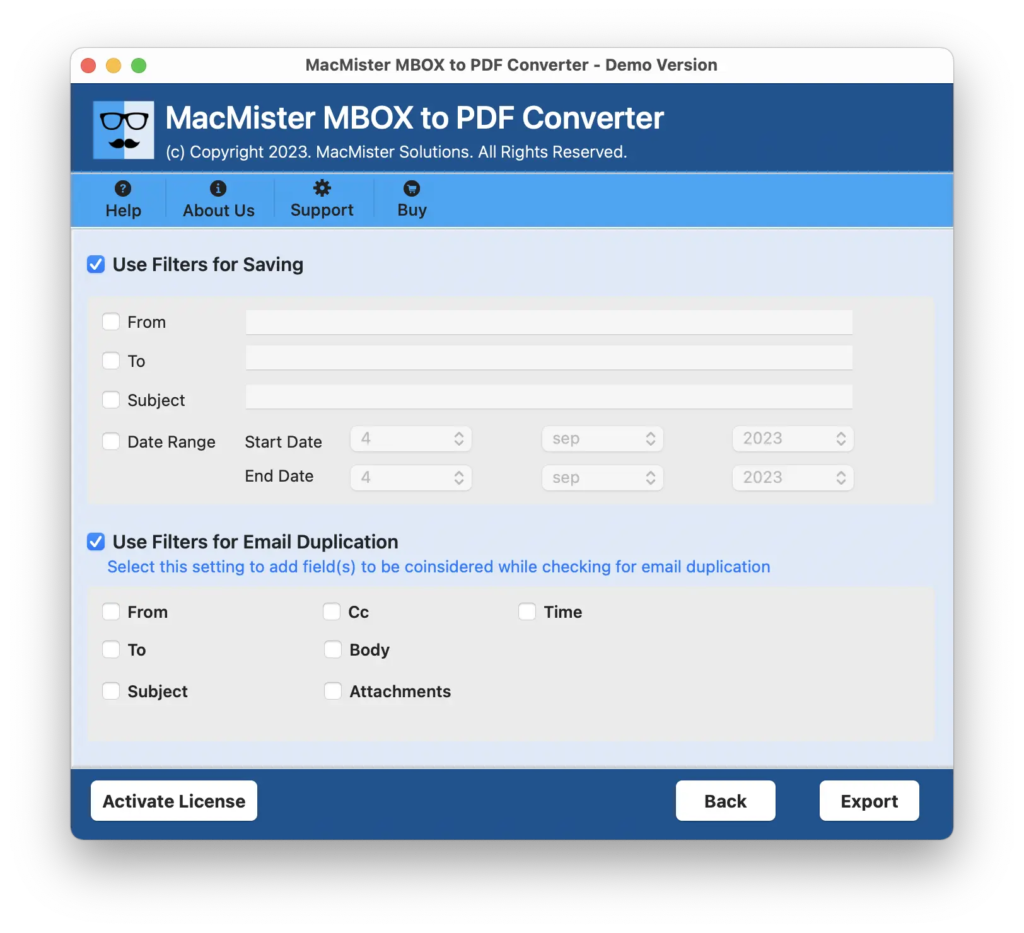Tick the Body duplication checkbox
Screen dimensions: 1024x933
(x=333, y=650)
